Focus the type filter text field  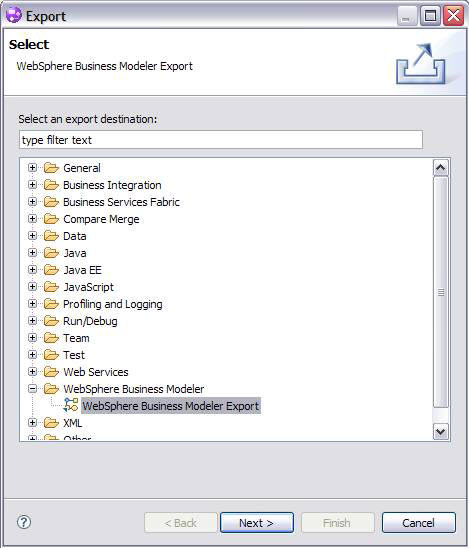221,140
